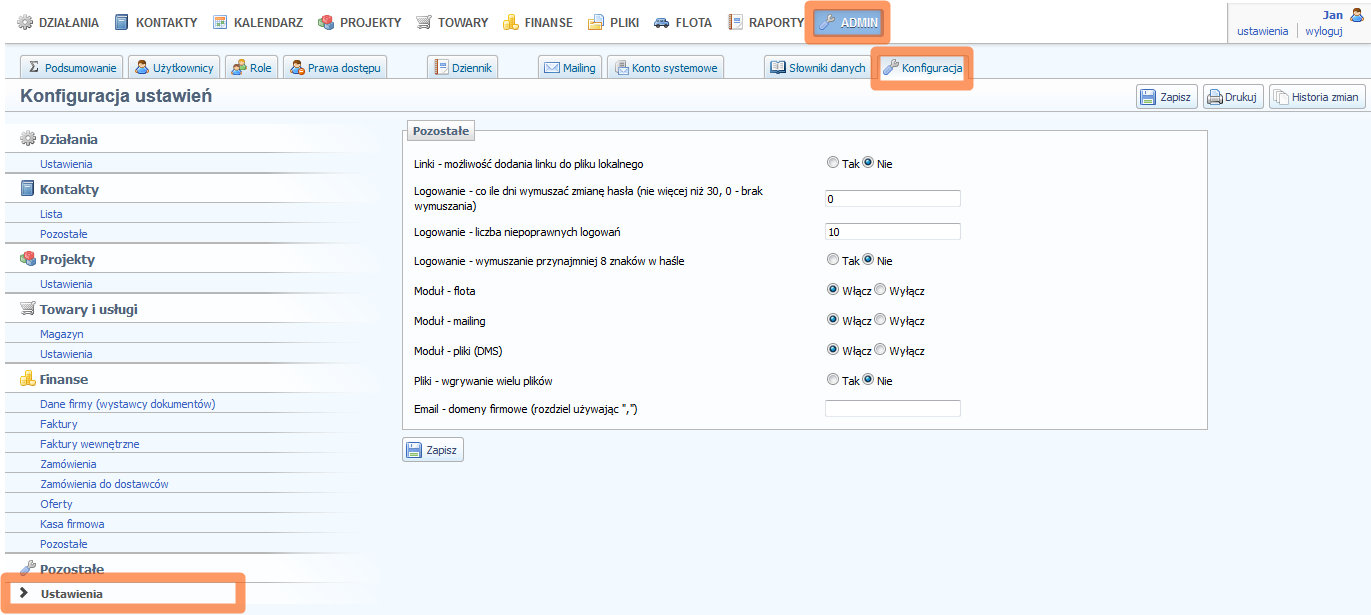Click the TOWARY shopping cart icon
This screenshot has width=1371, height=615.
(424, 22)
